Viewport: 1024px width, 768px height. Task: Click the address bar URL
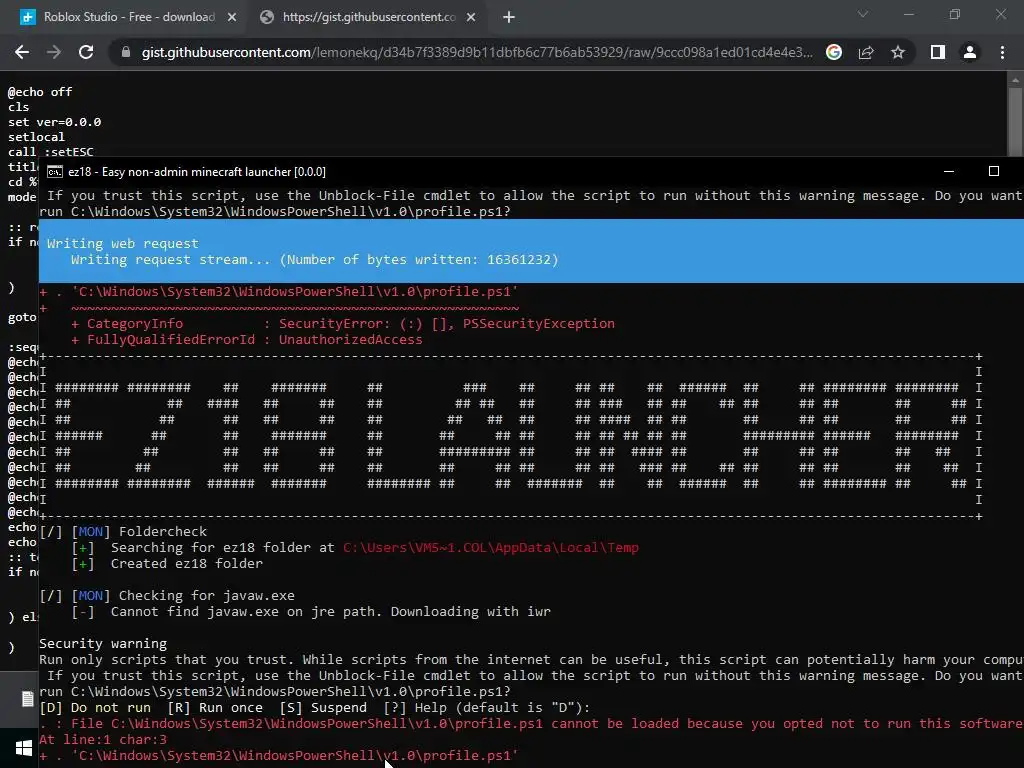tap(477, 52)
